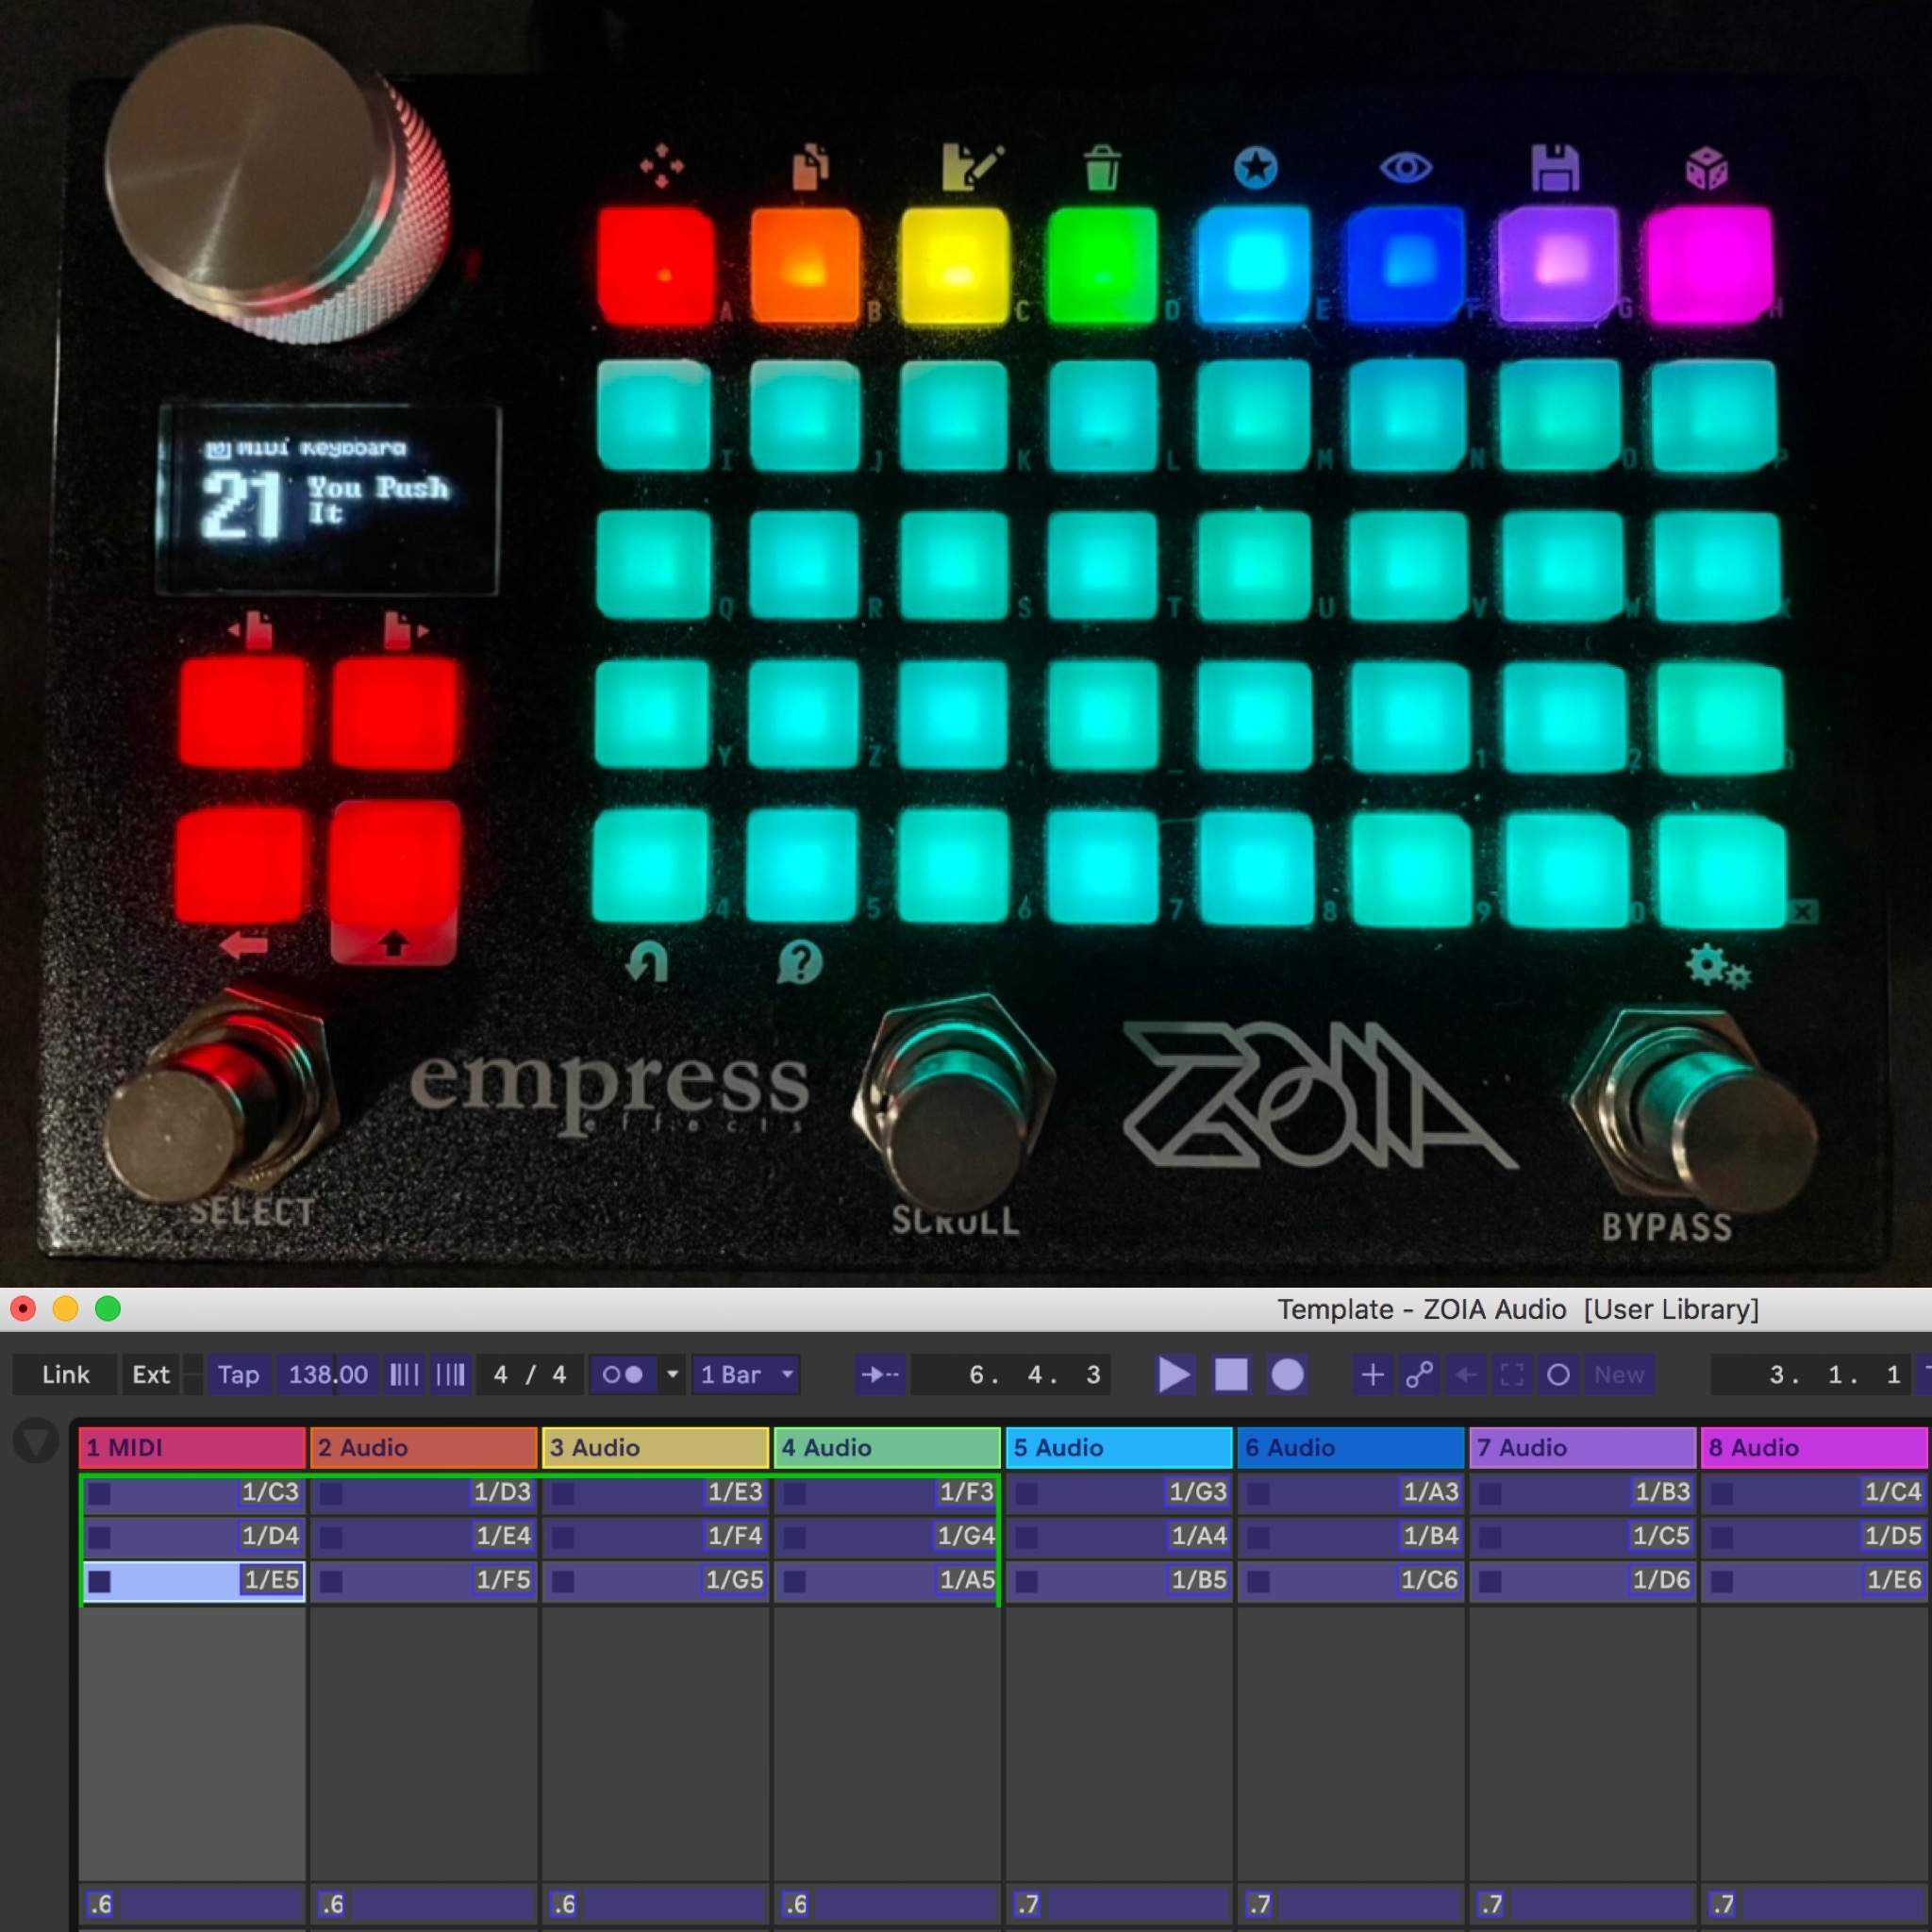Select the clip named 1/E5
This screenshot has width=1932, height=1932.
pyautogui.click(x=193, y=1581)
